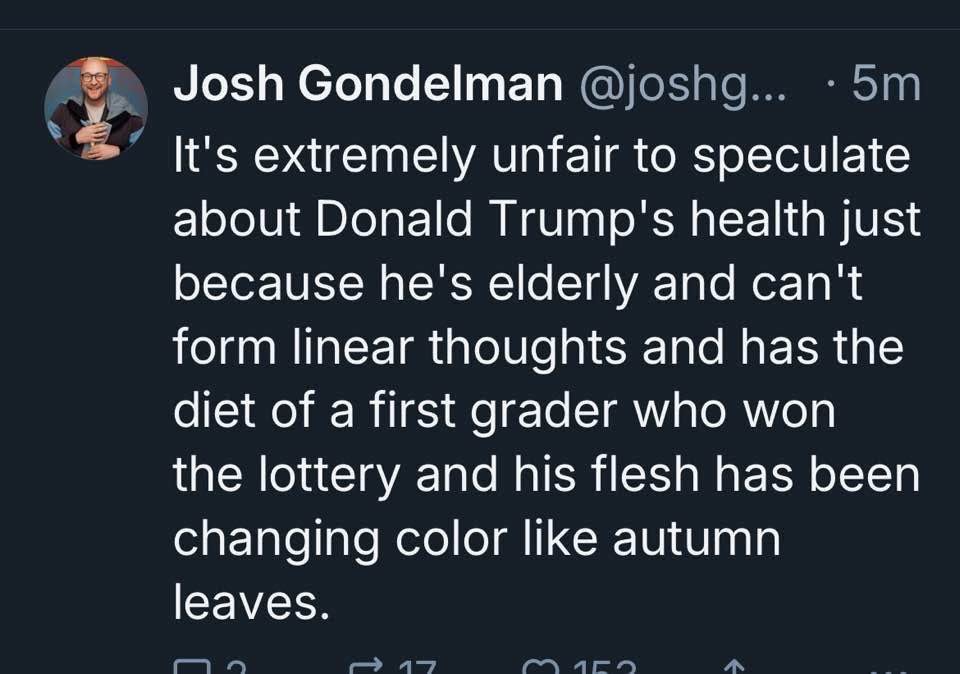
Task: Click the like count next to heart
Action: pos(600,668)
